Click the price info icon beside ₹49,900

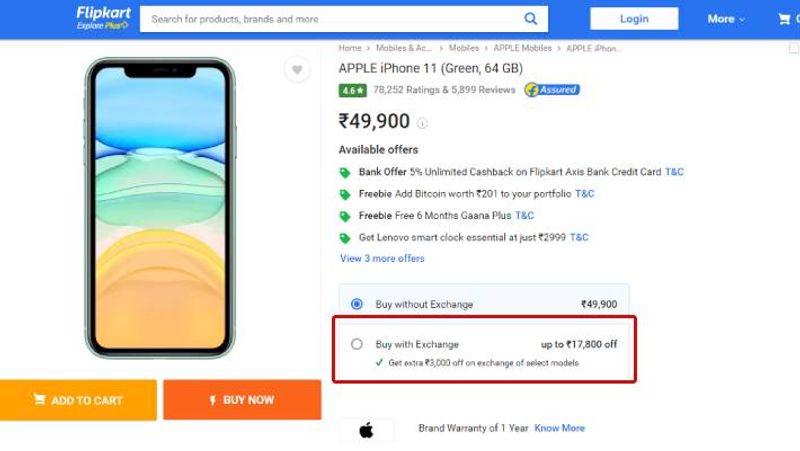[422, 123]
